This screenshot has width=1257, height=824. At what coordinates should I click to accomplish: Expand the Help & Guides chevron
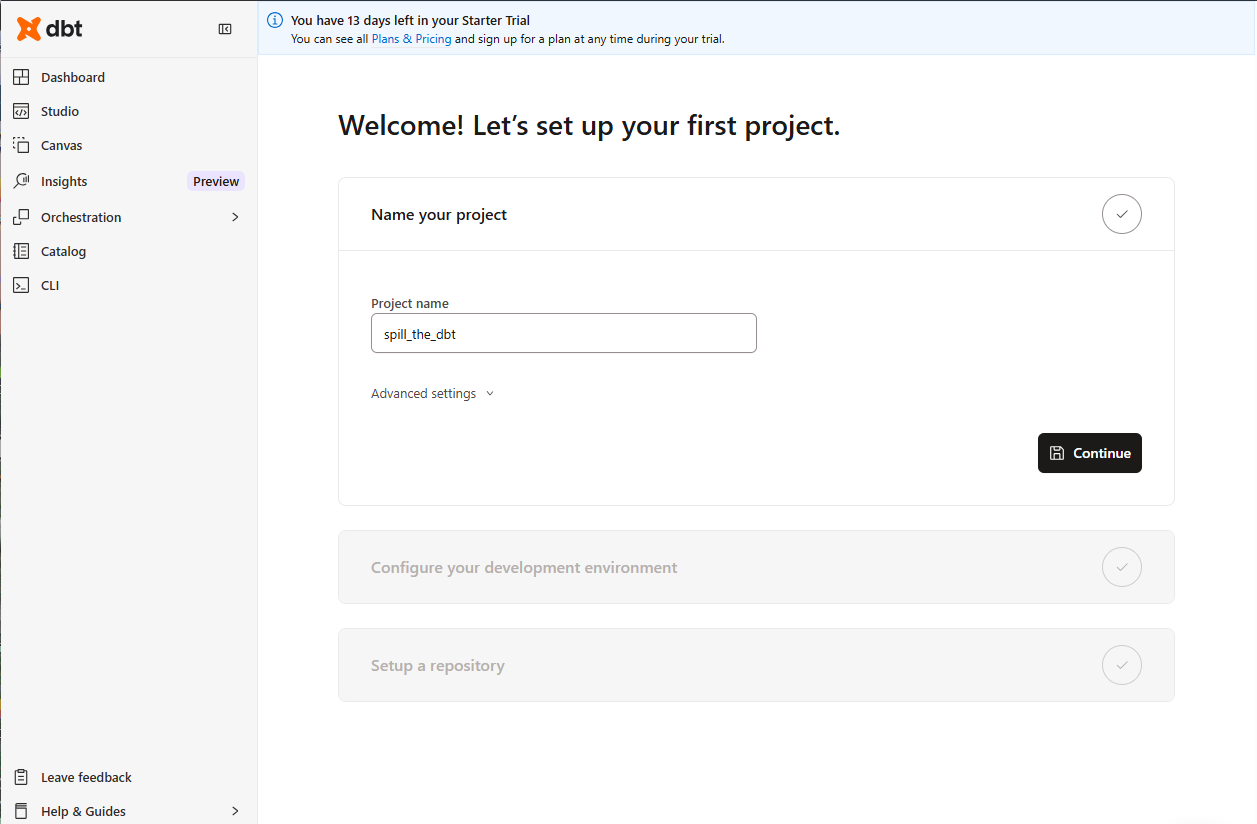pos(235,811)
